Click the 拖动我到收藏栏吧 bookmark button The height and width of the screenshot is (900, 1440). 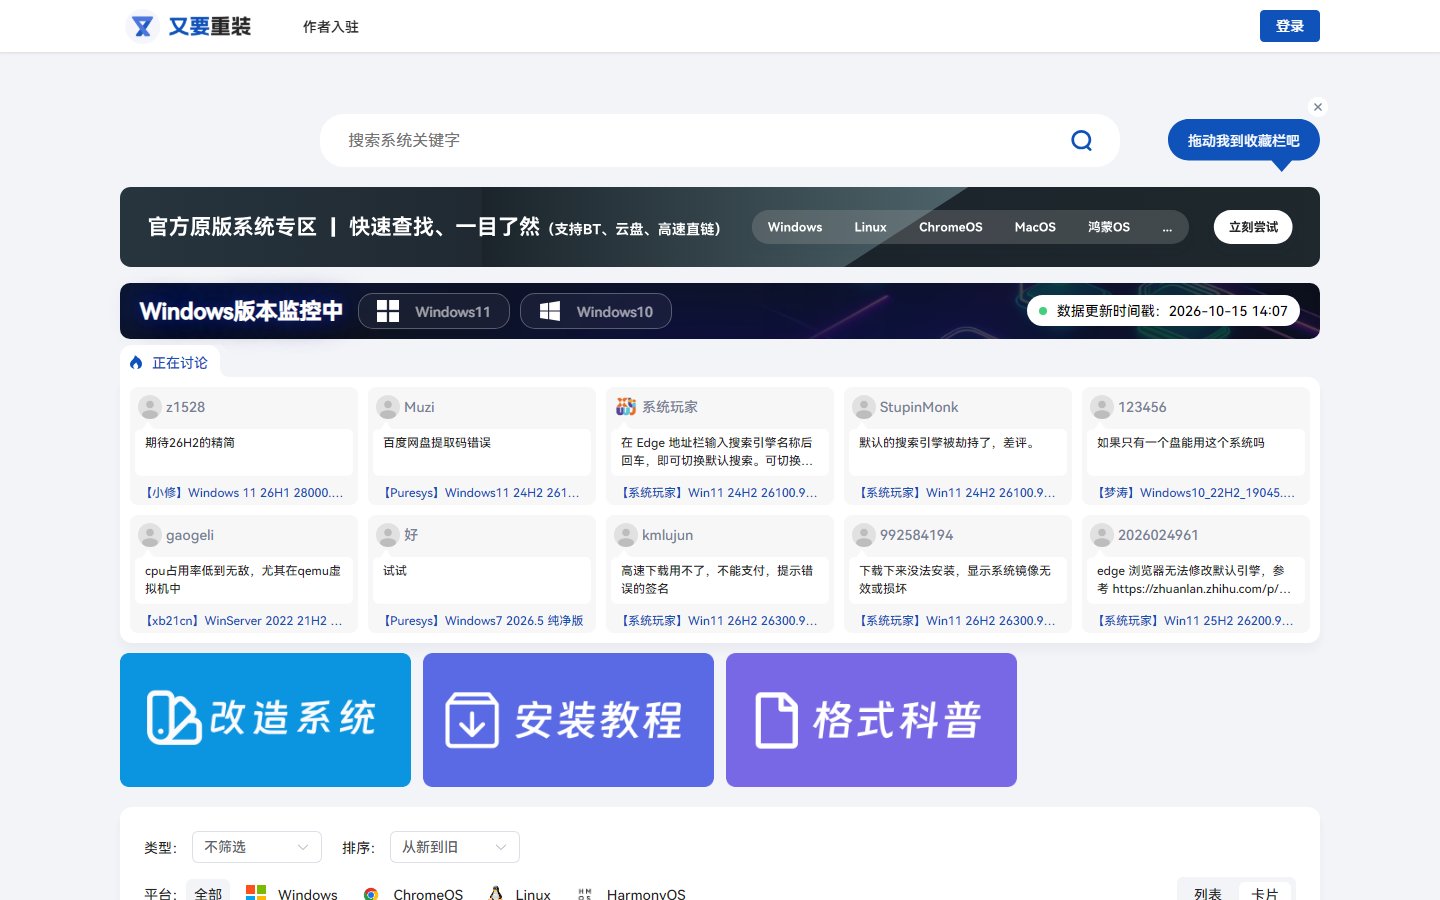(x=1244, y=141)
